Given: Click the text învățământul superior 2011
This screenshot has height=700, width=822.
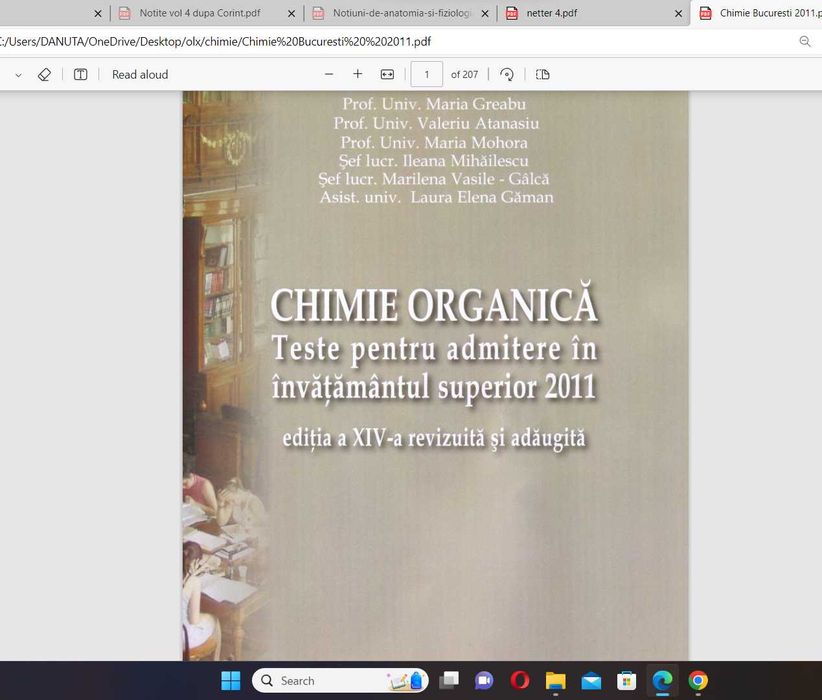Looking at the screenshot, I should coord(434,387).
